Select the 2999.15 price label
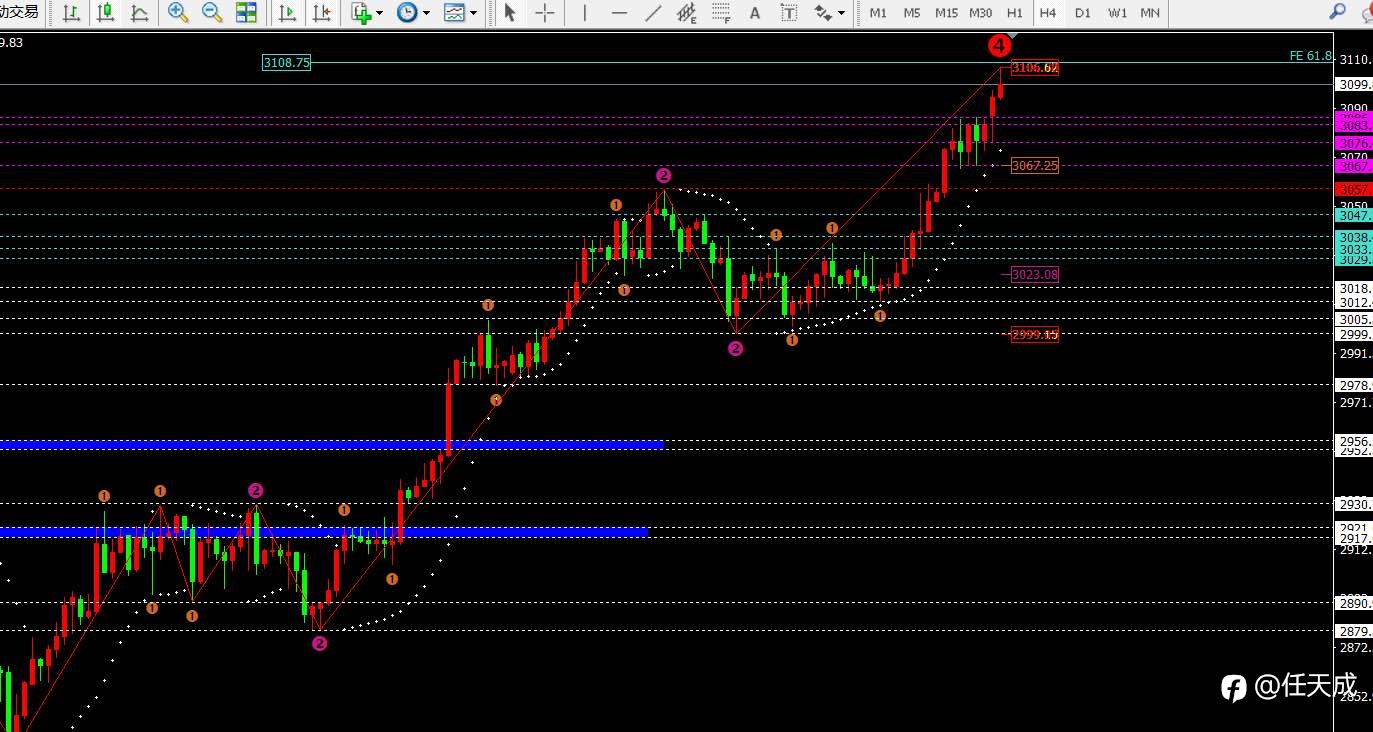 click(1034, 334)
